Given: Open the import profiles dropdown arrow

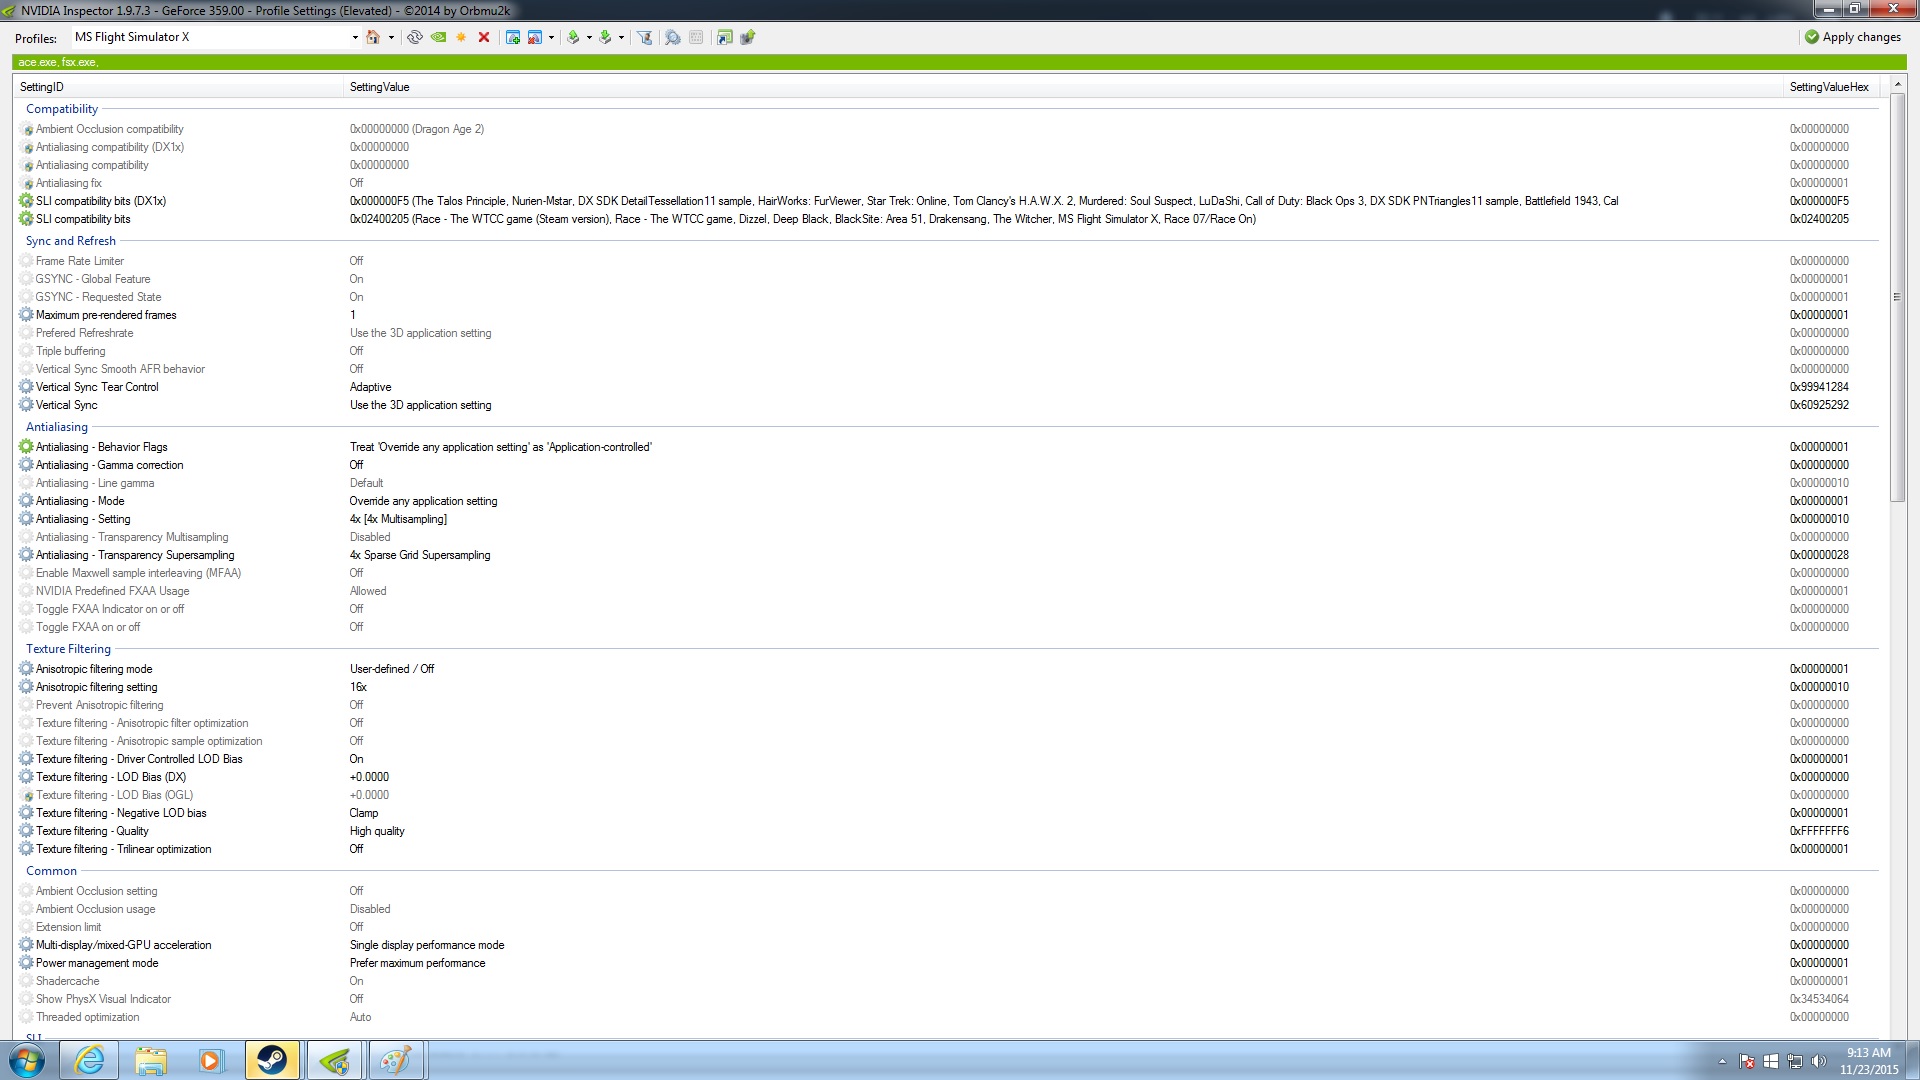Looking at the screenshot, I should [621, 37].
